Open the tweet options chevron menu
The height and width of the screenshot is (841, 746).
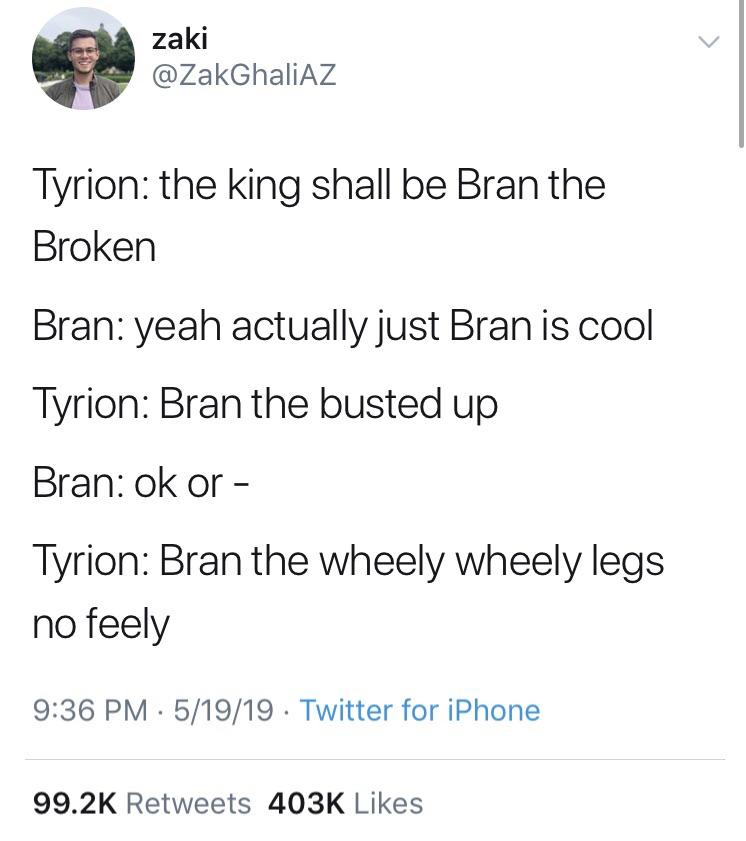[708, 42]
